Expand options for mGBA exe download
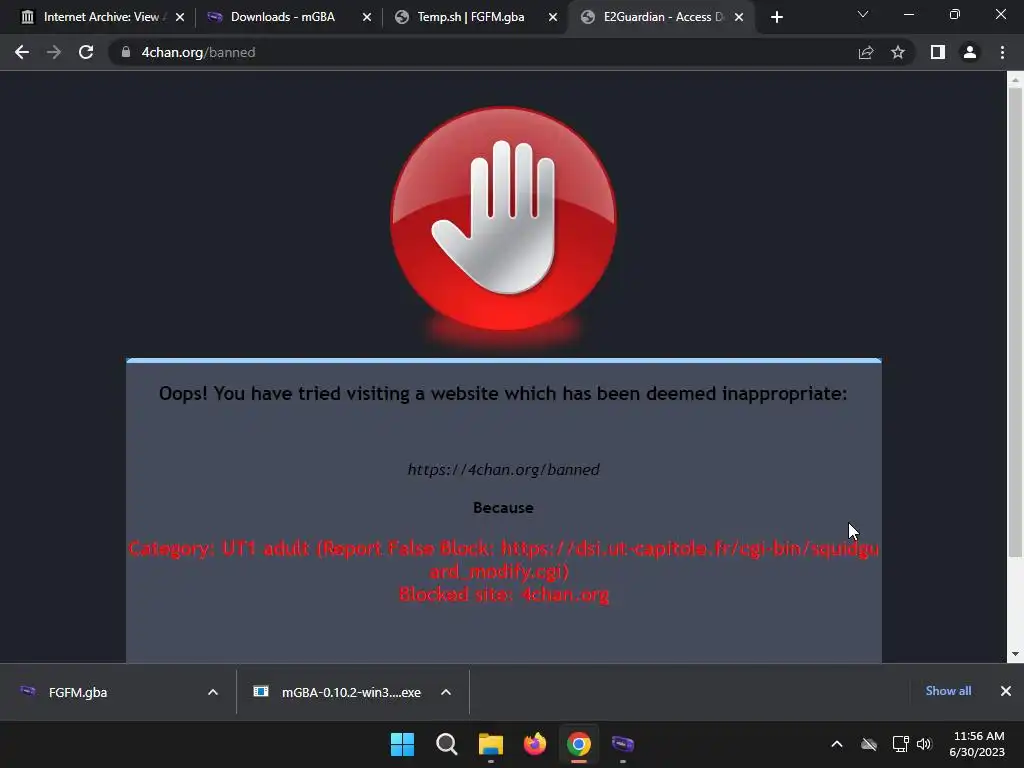 click(x=446, y=692)
